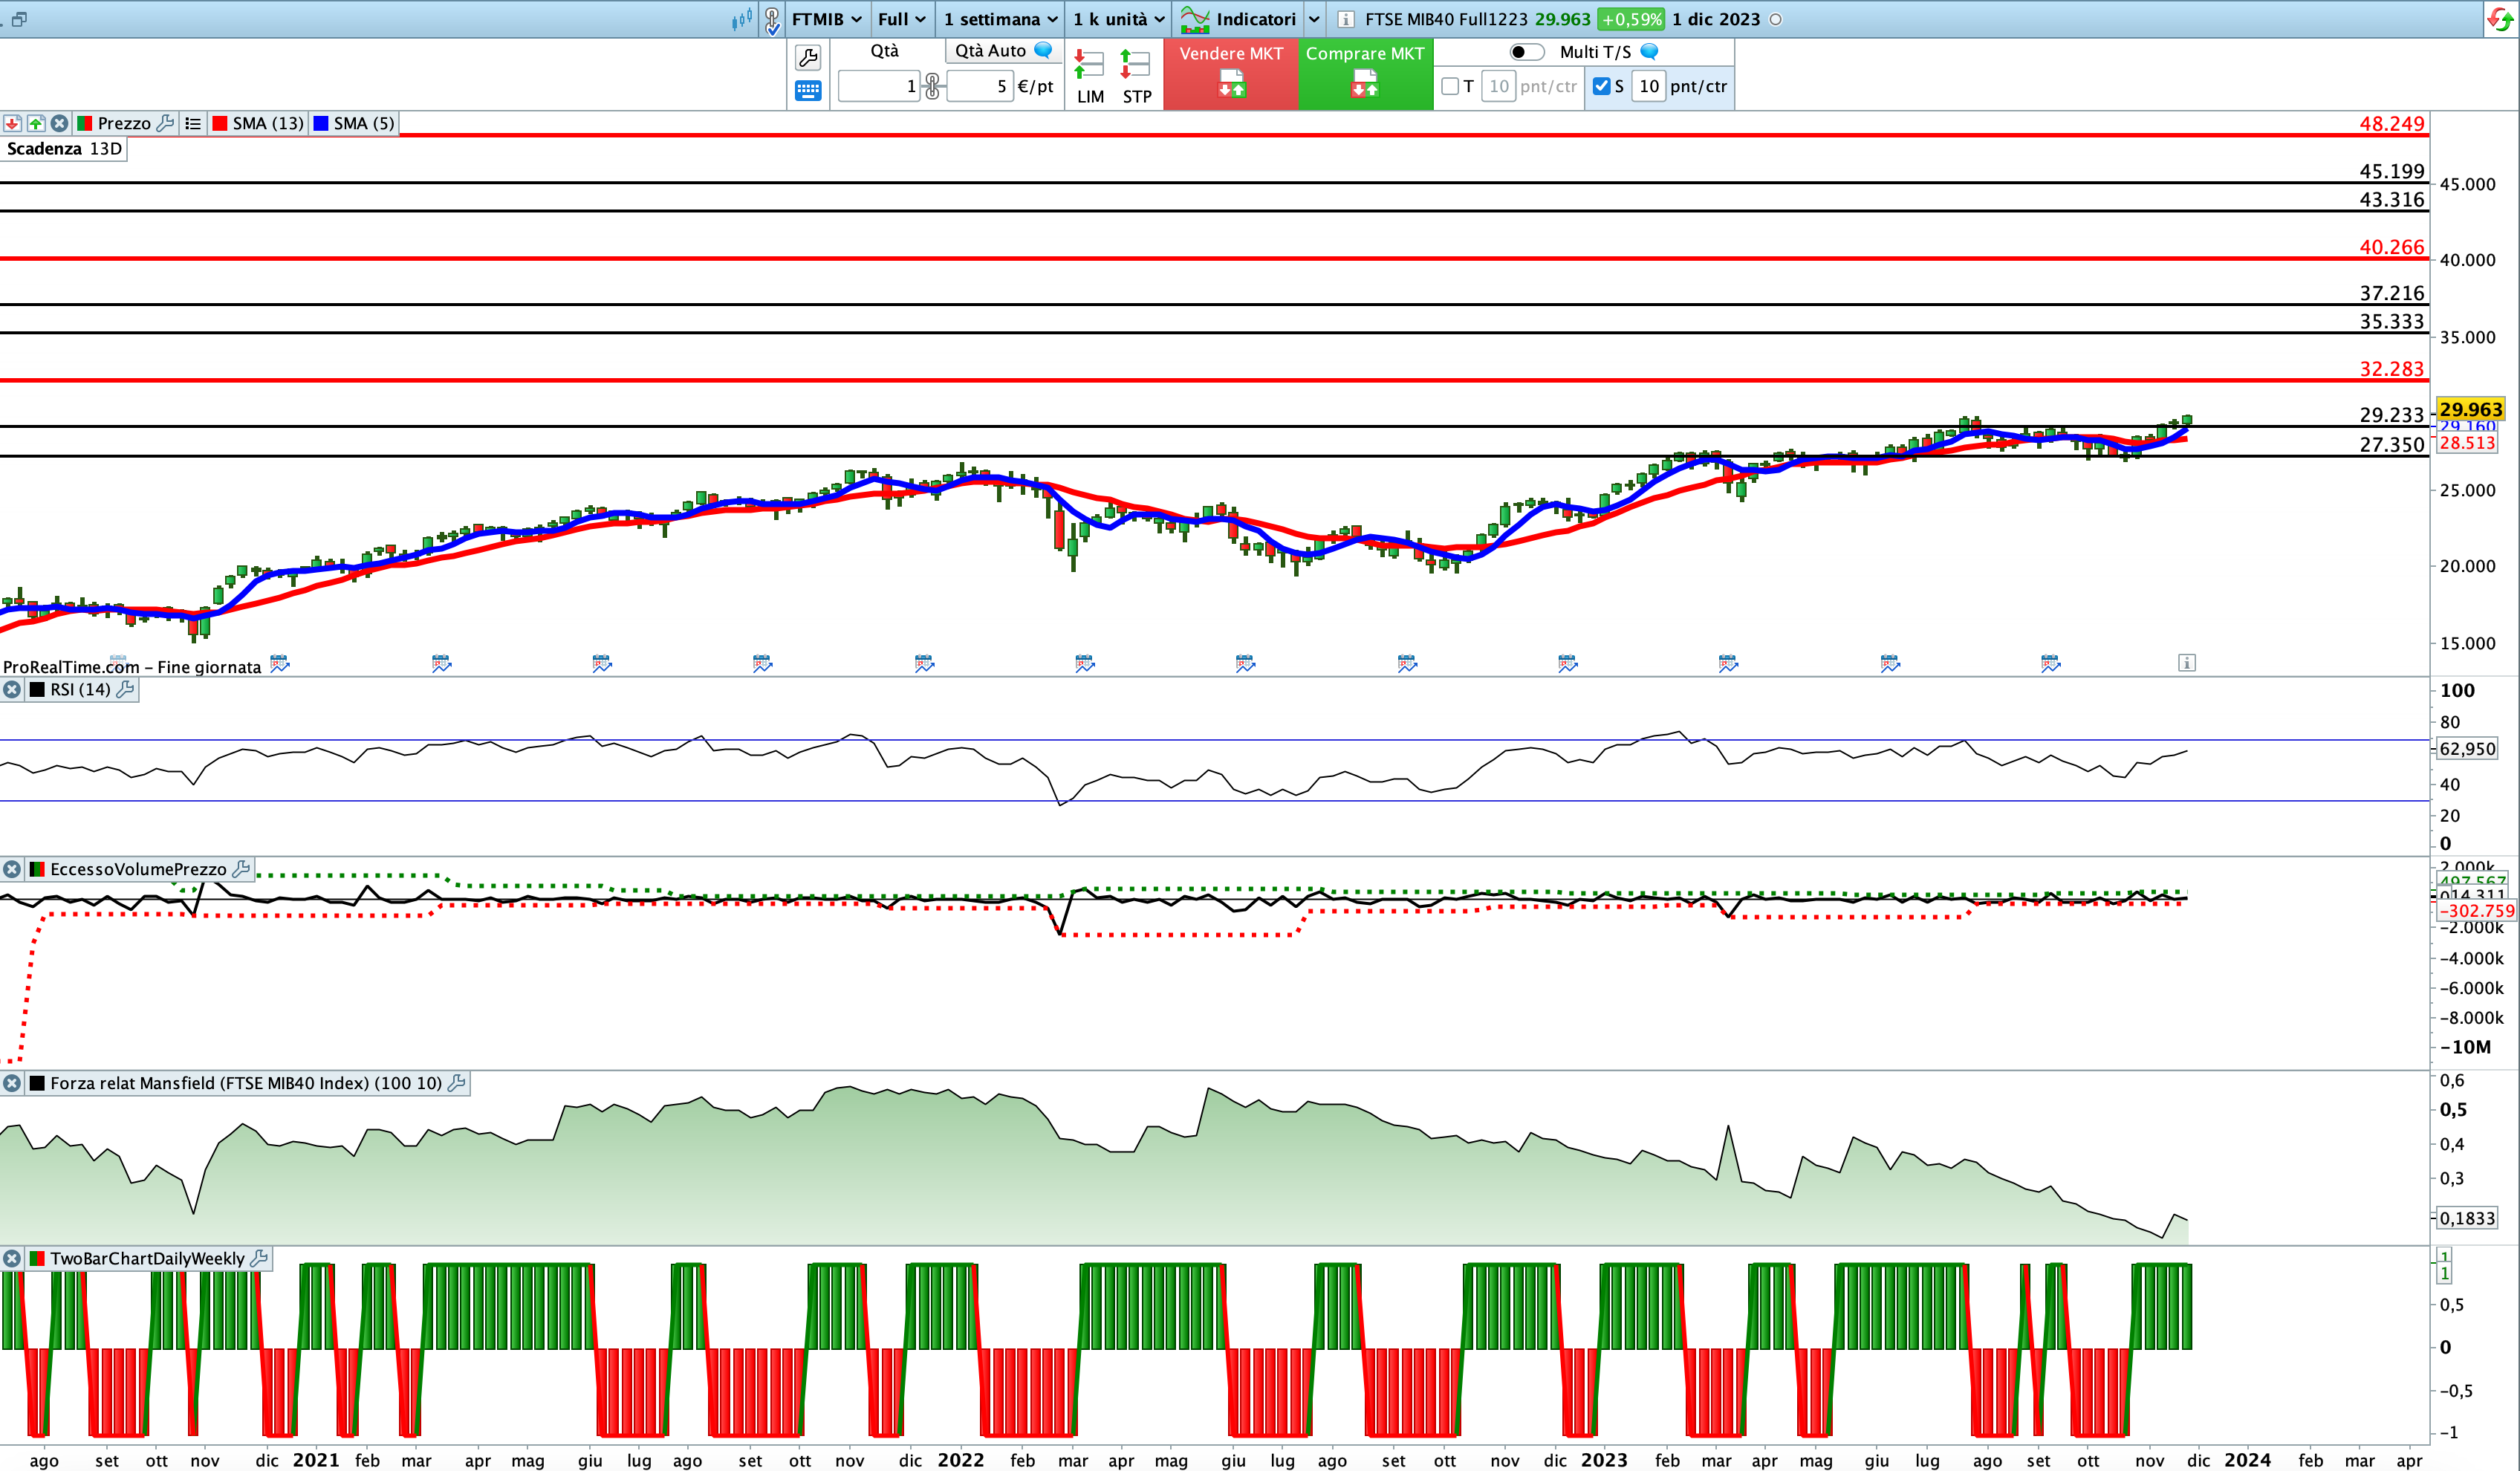
Task: Open the FTMIB instrument dropdown
Action: tap(826, 19)
